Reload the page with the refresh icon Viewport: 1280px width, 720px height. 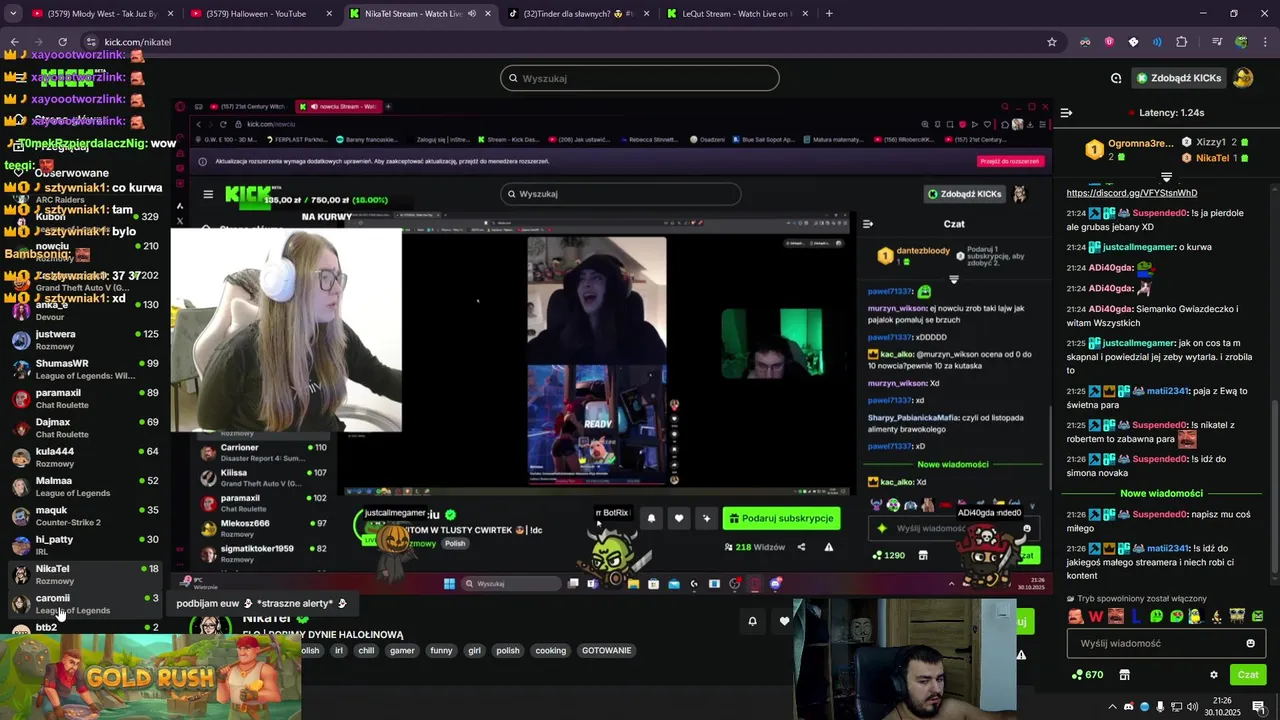tap(62, 42)
